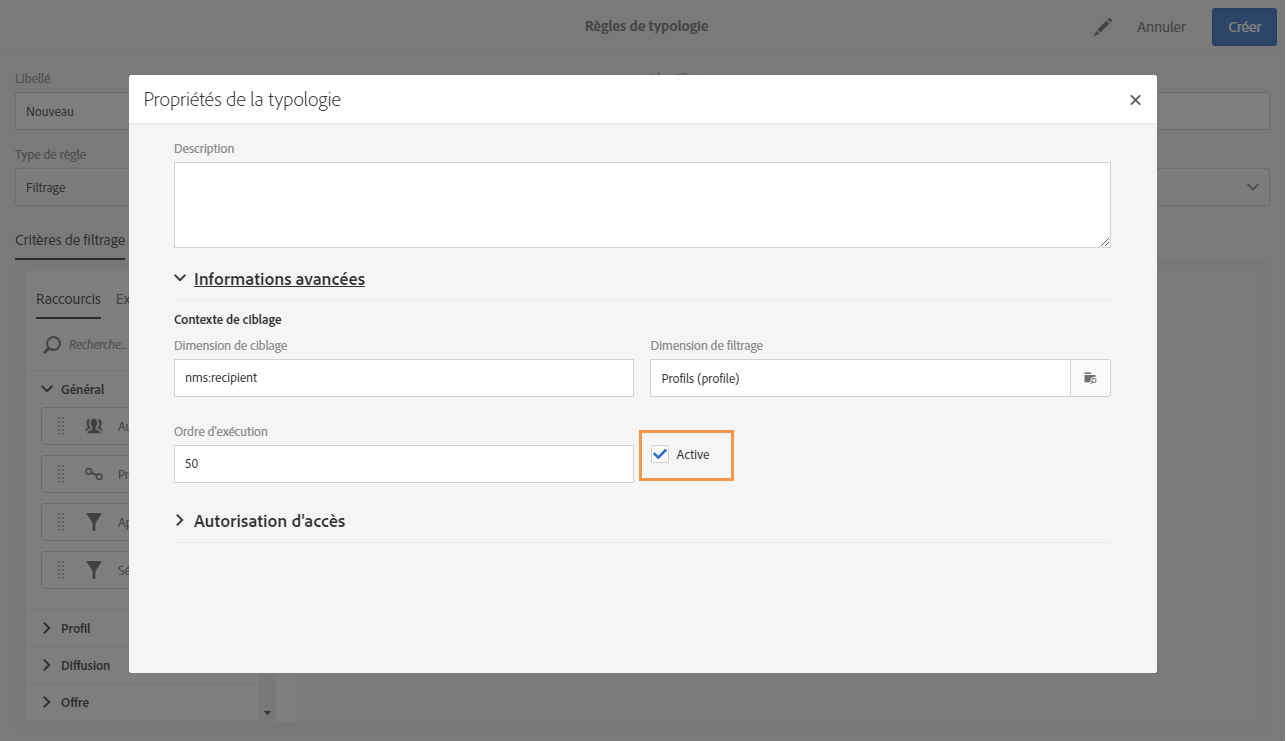The image size is (1286, 741).
Task: Click into the Ordre d'exécution field
Action: point(403,464)
